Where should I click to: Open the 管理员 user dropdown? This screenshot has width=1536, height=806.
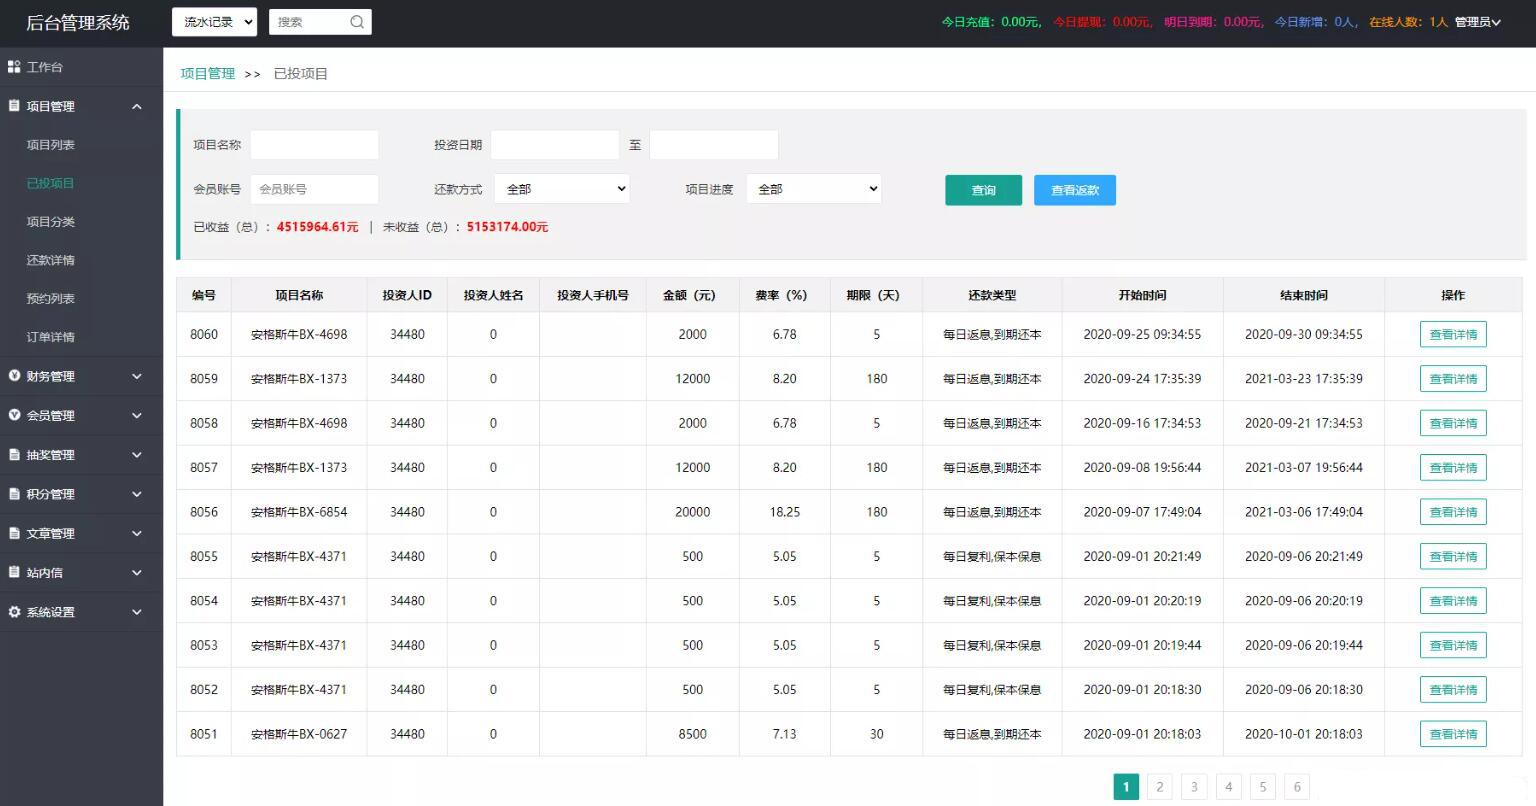click(1478, 22)
